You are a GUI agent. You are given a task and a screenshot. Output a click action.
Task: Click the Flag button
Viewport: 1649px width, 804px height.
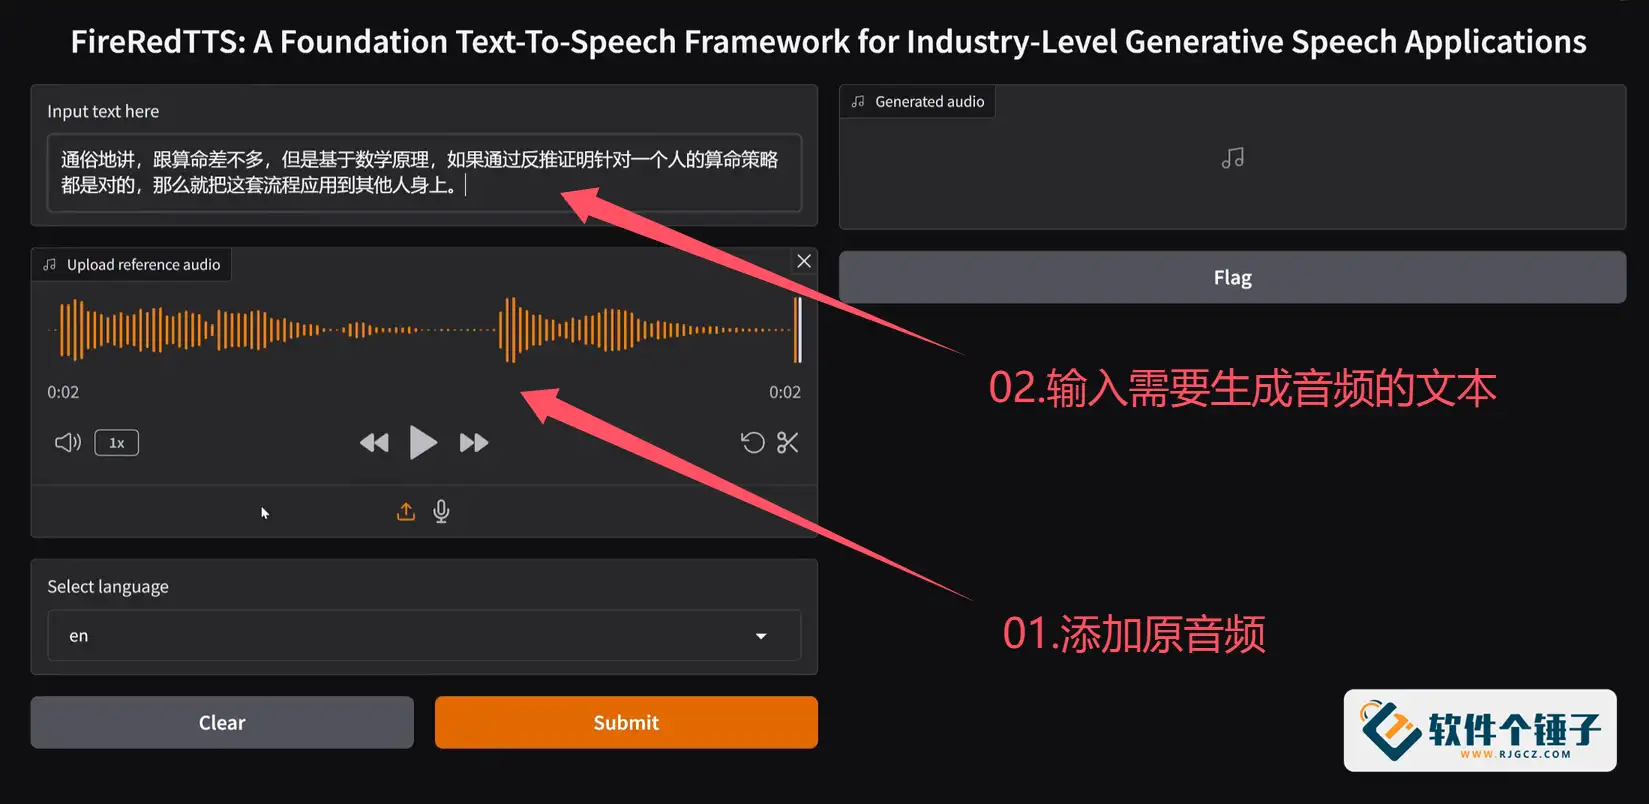1232,277
